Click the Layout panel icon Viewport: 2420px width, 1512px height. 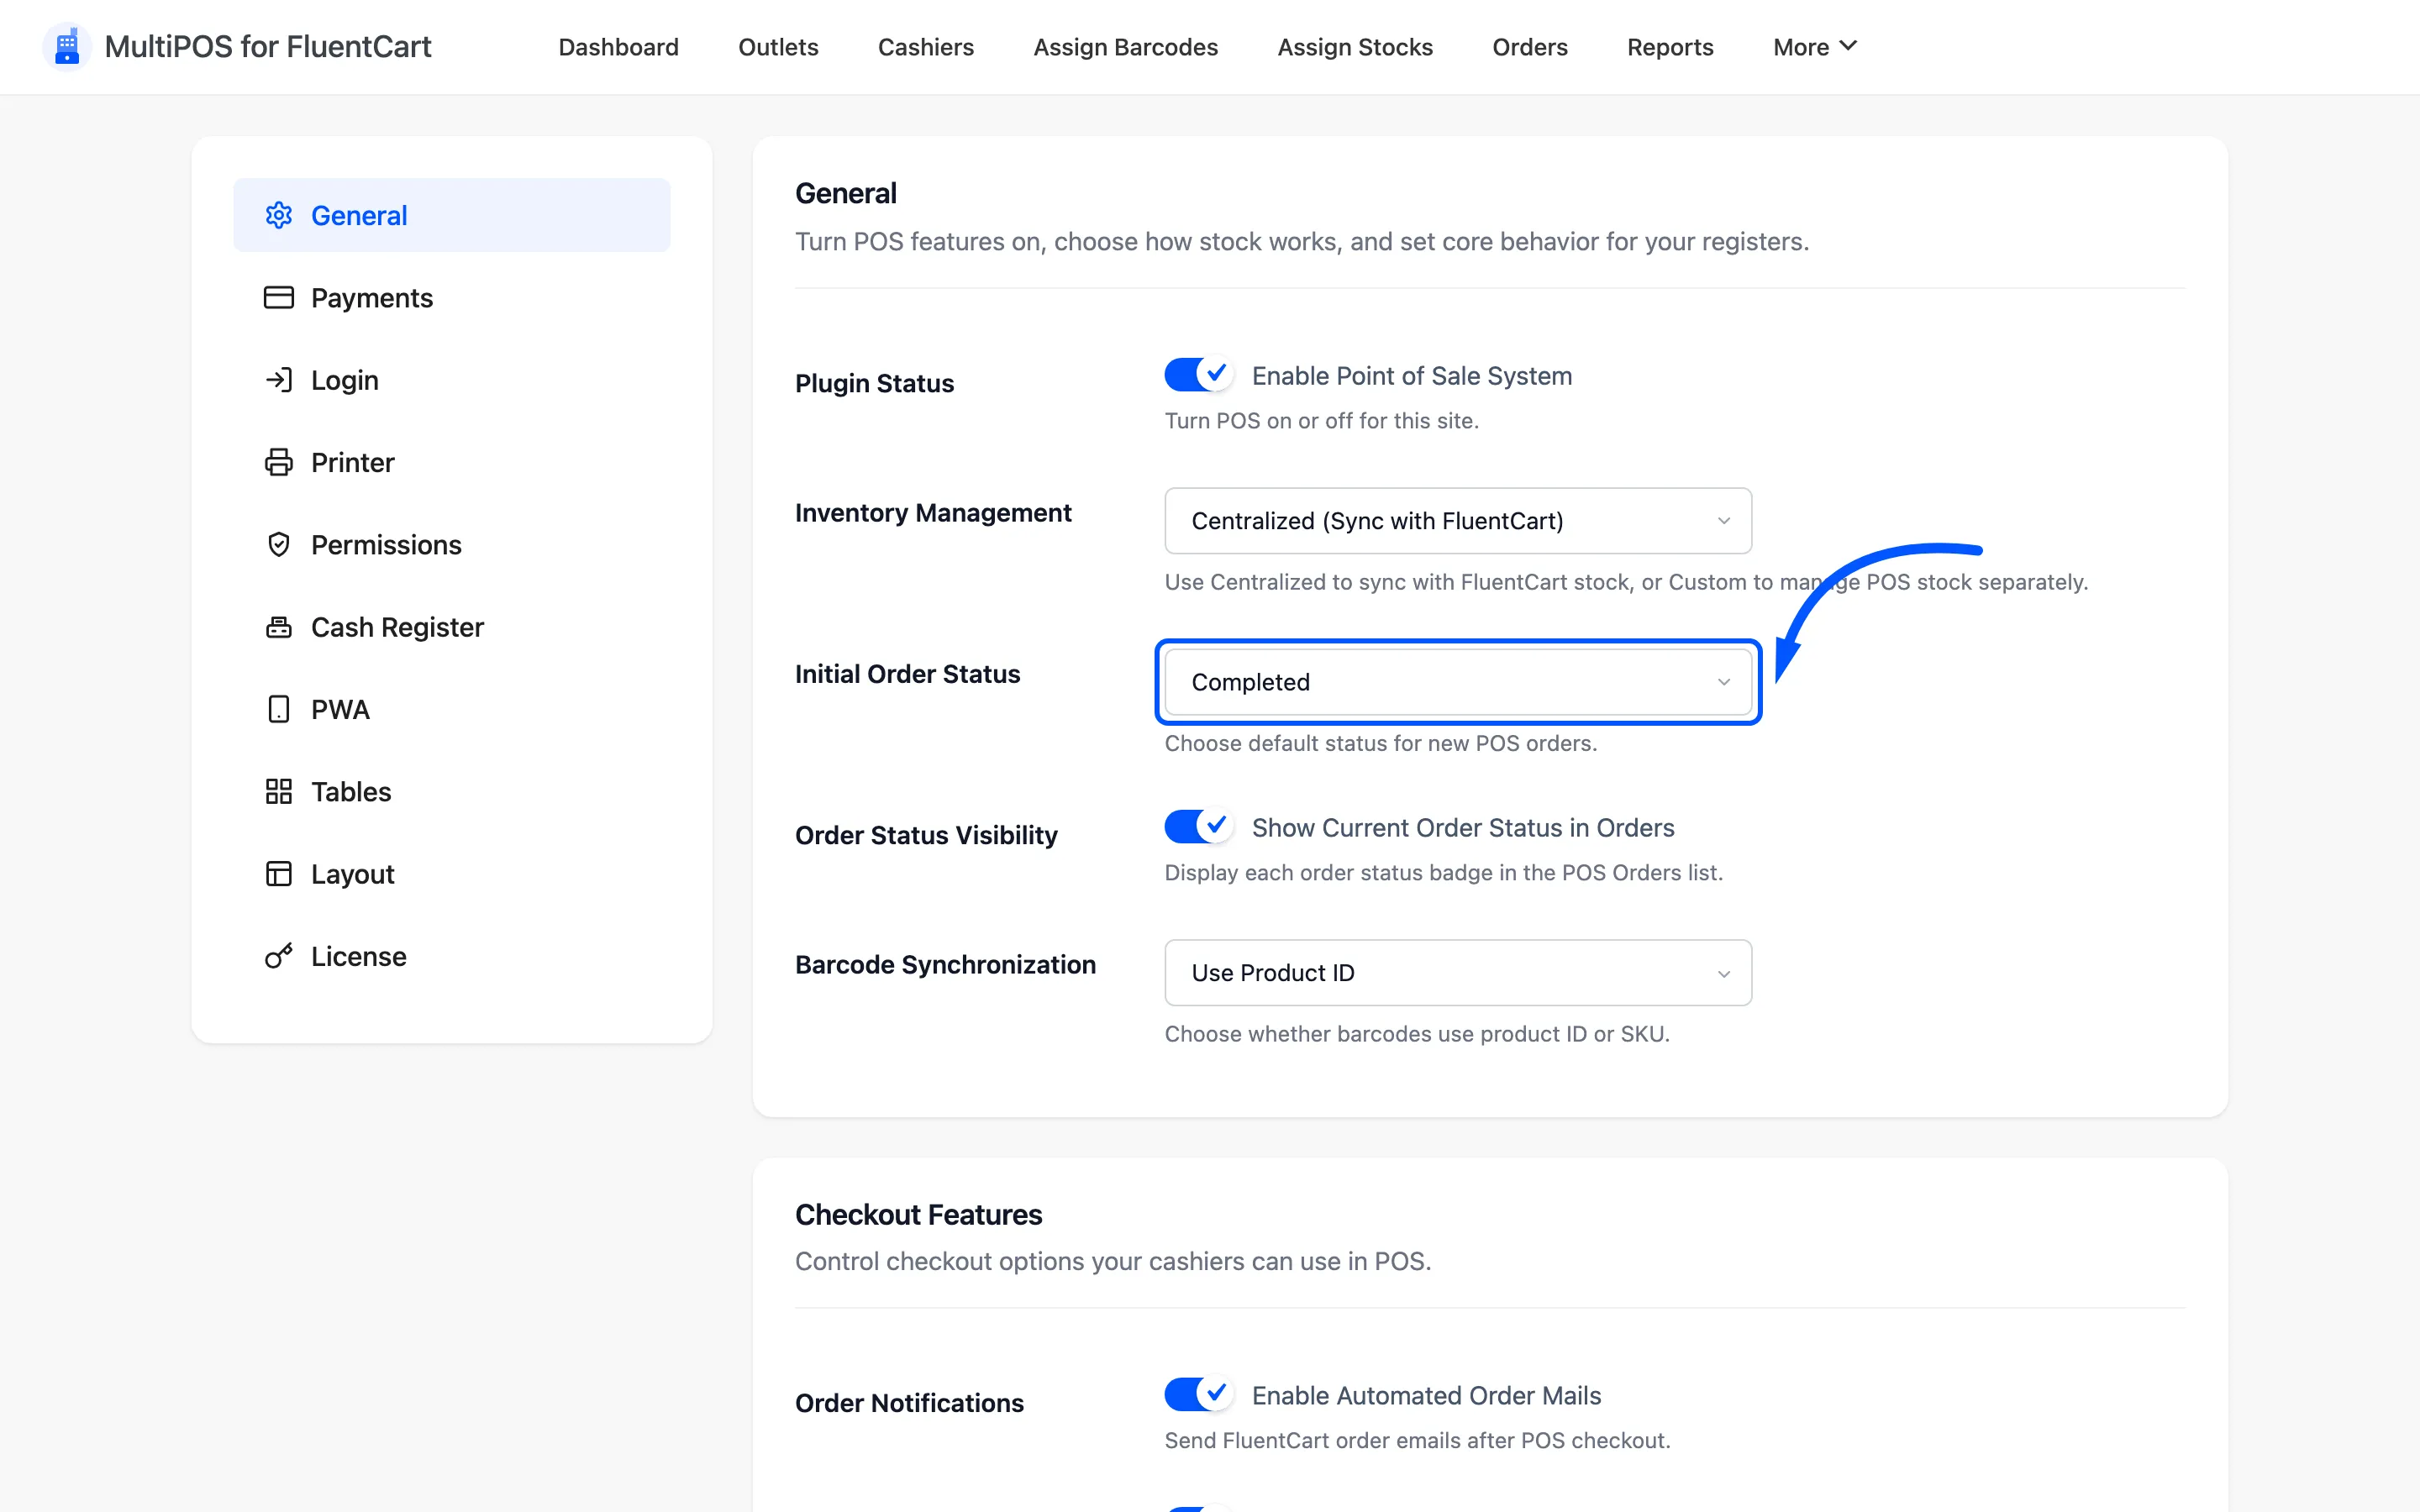pos(278,874)
